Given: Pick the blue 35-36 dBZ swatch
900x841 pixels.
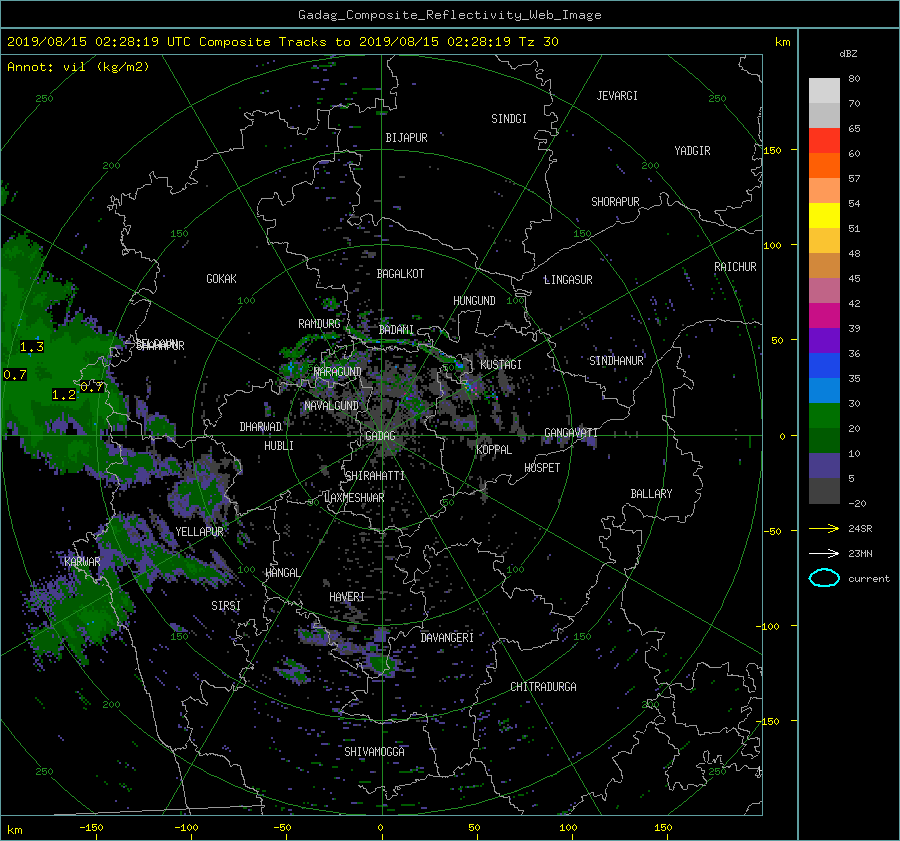Looking at the screenshot, I should click(824, 366).
